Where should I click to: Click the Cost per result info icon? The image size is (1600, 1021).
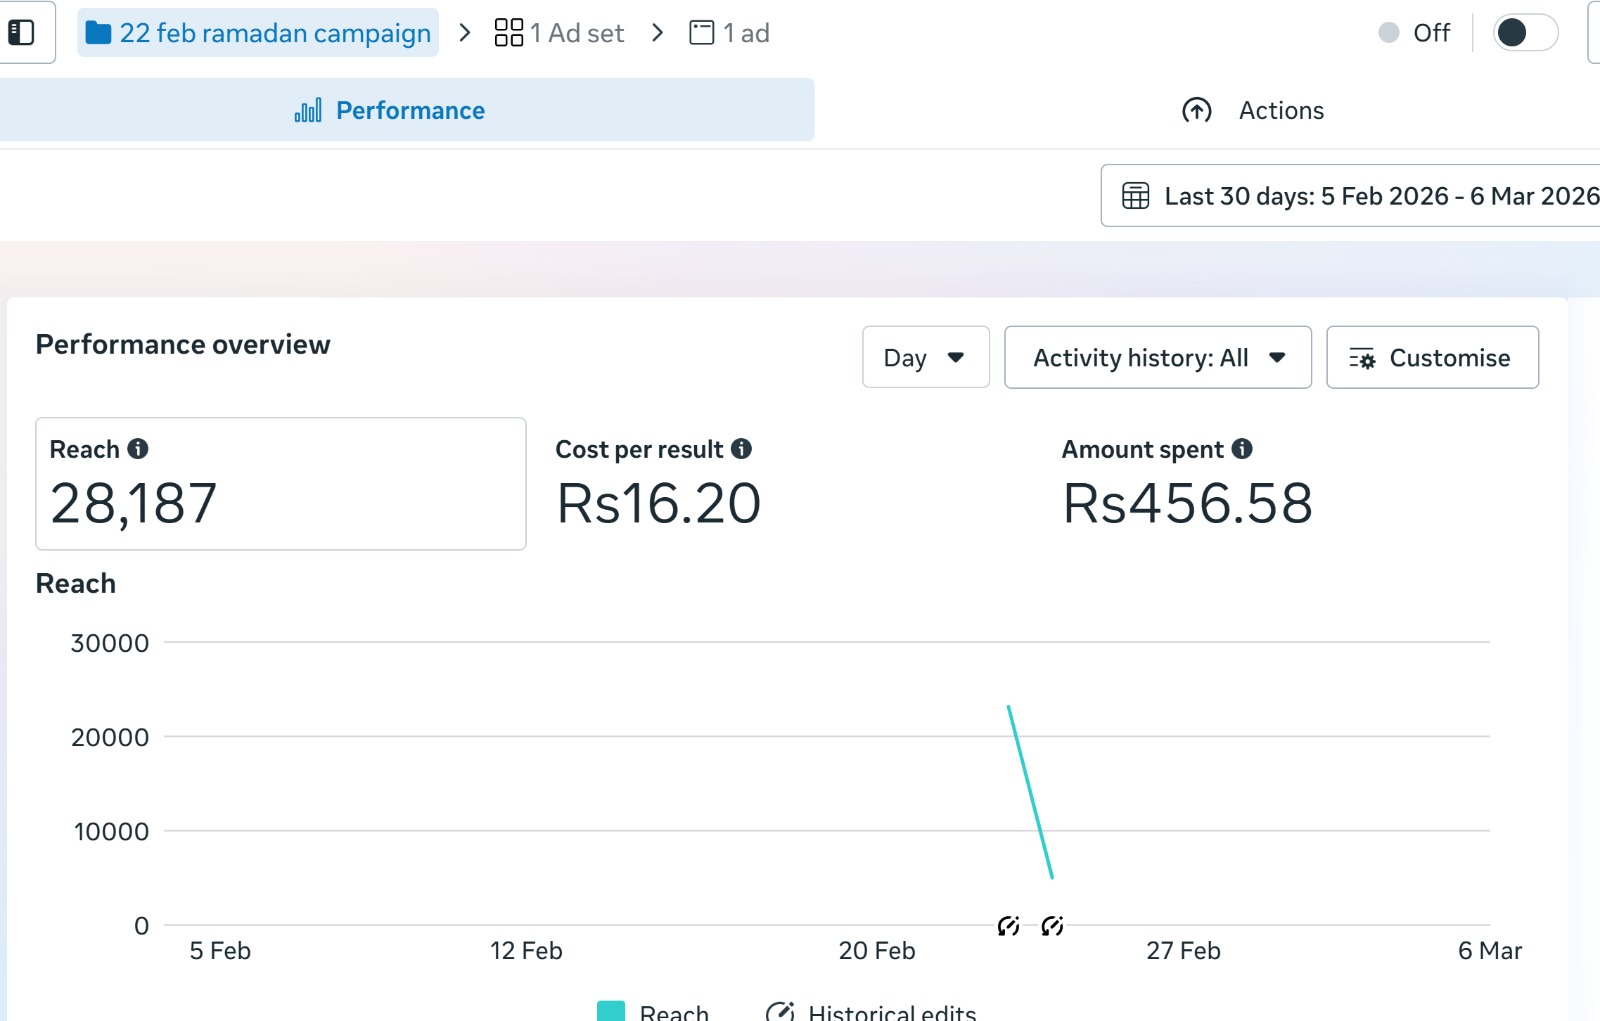[741, 449]
